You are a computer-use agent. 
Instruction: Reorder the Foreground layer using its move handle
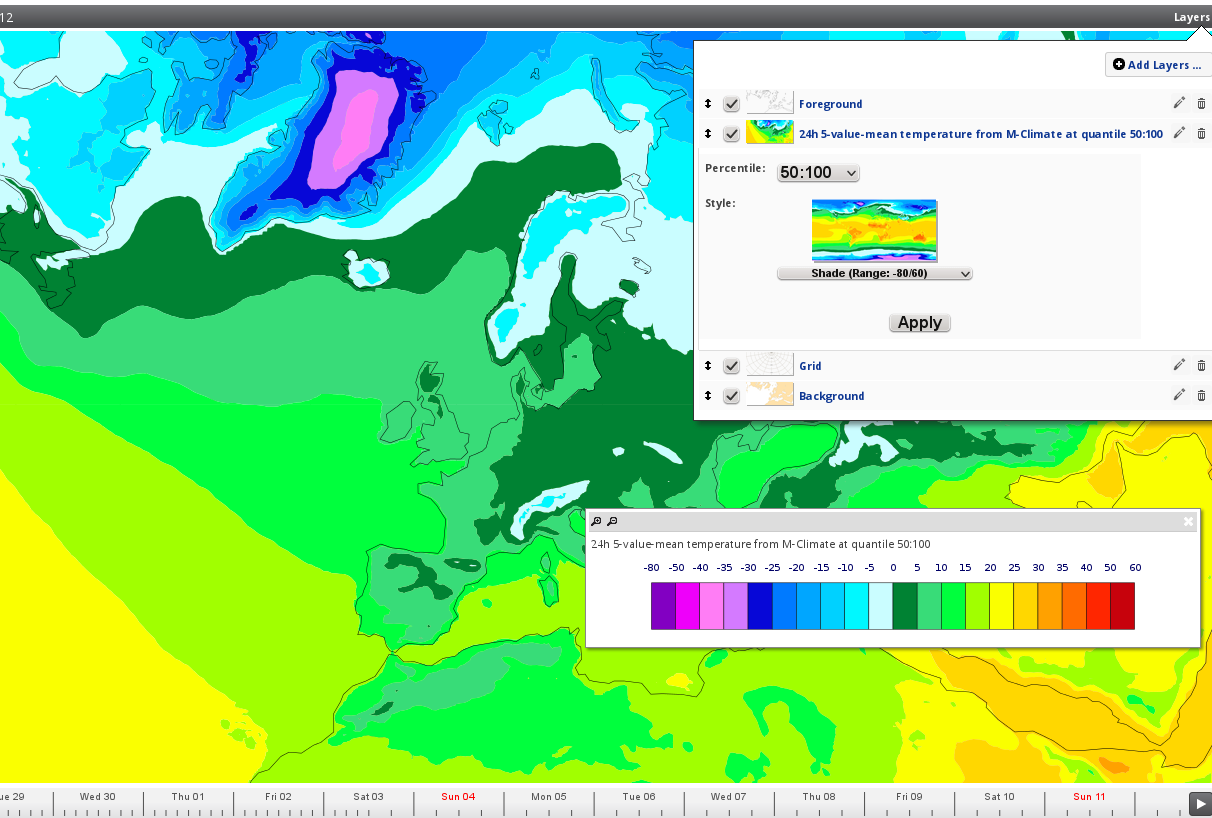point(708,104)
